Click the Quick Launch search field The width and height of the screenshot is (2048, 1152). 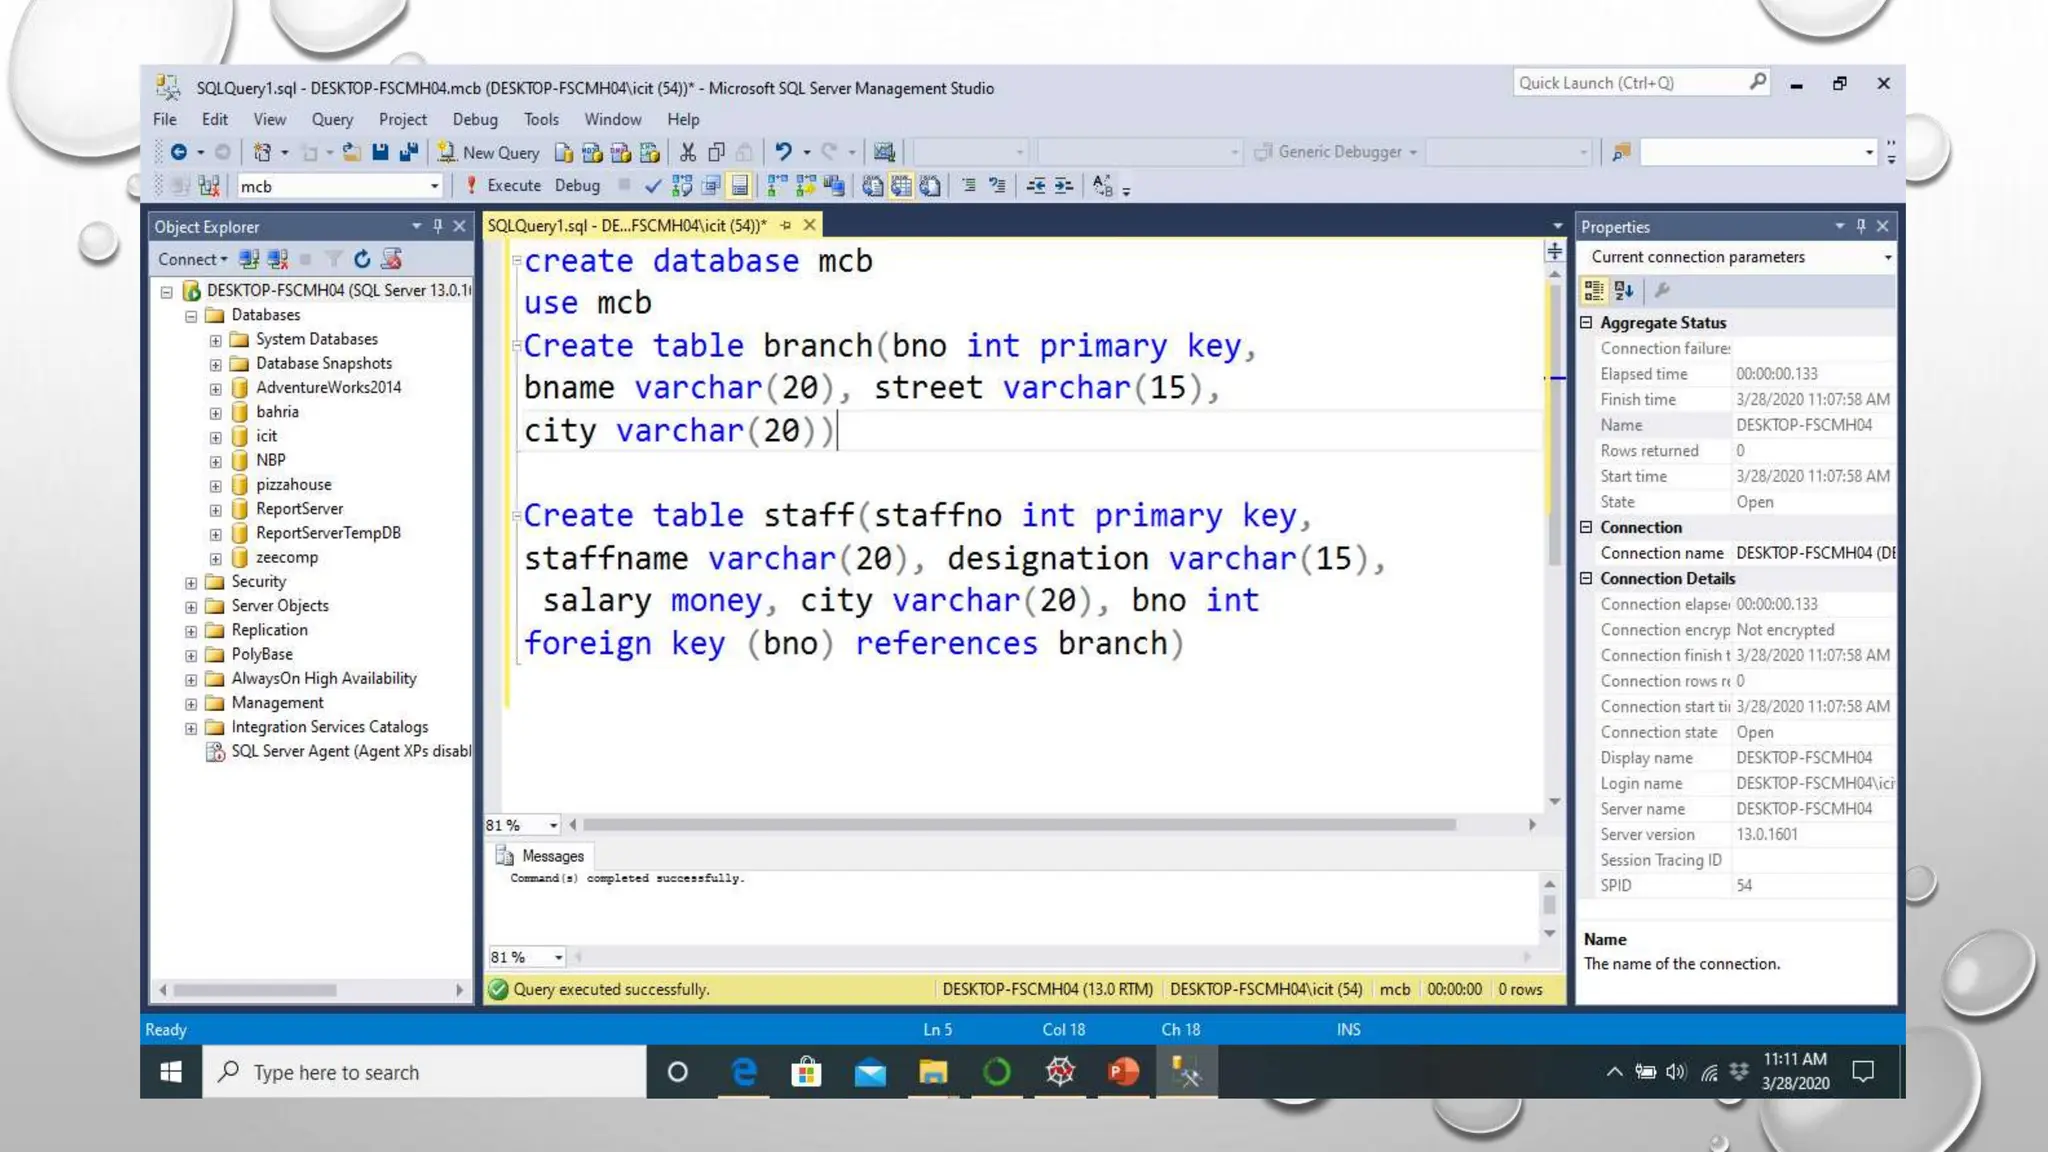coord(1640,83)
